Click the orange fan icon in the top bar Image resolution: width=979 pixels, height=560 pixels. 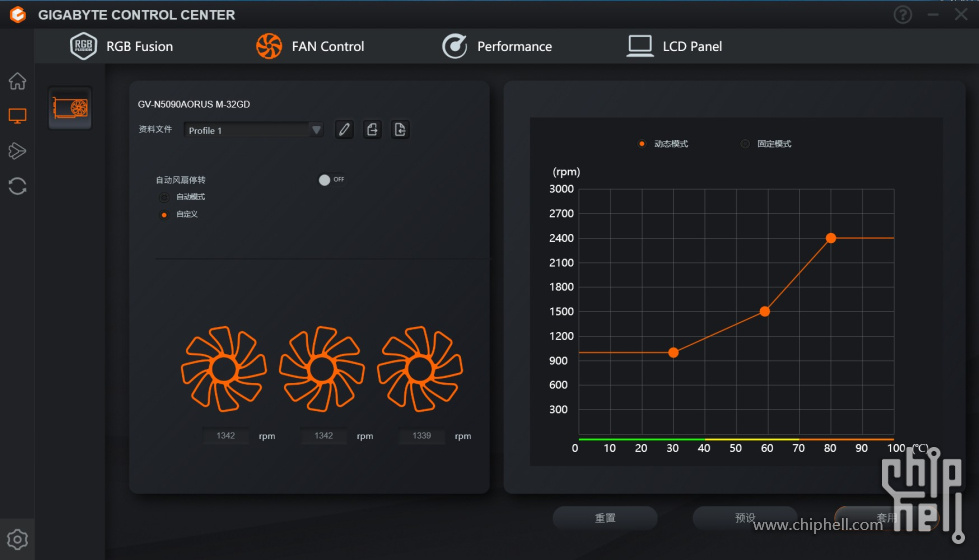pos(269,46)
